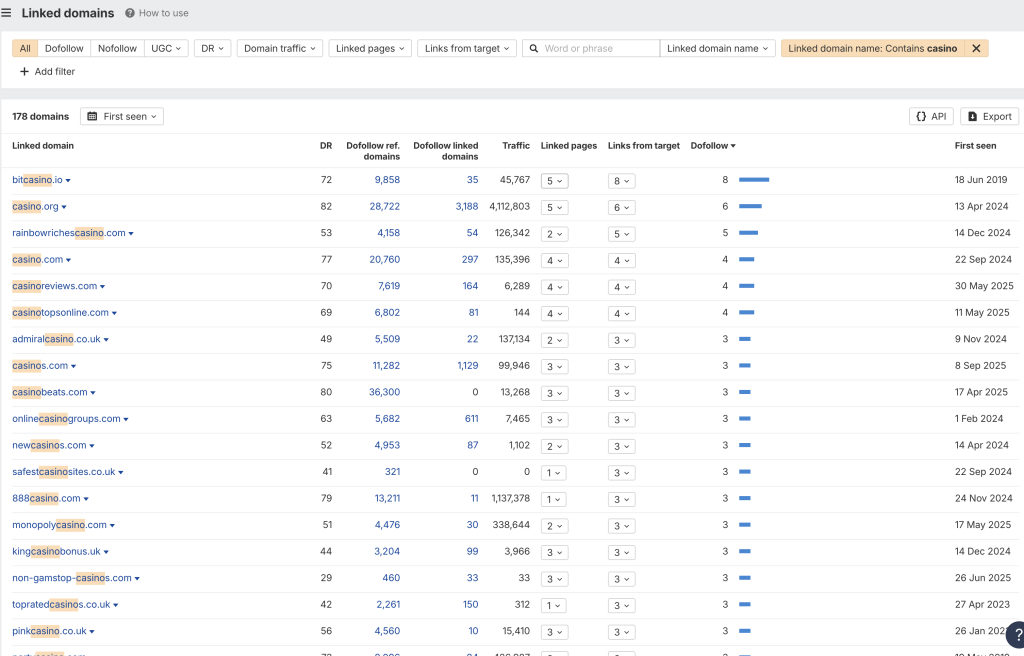Open the Domain traffic filter

(280, 48)
